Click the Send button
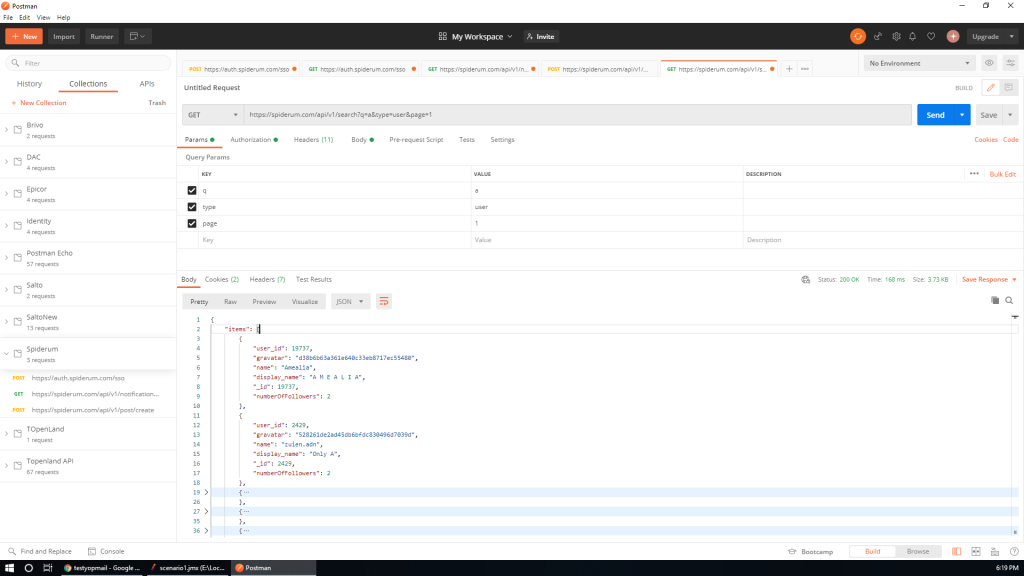Viewport: 1024px width, 576px height. 935,115
